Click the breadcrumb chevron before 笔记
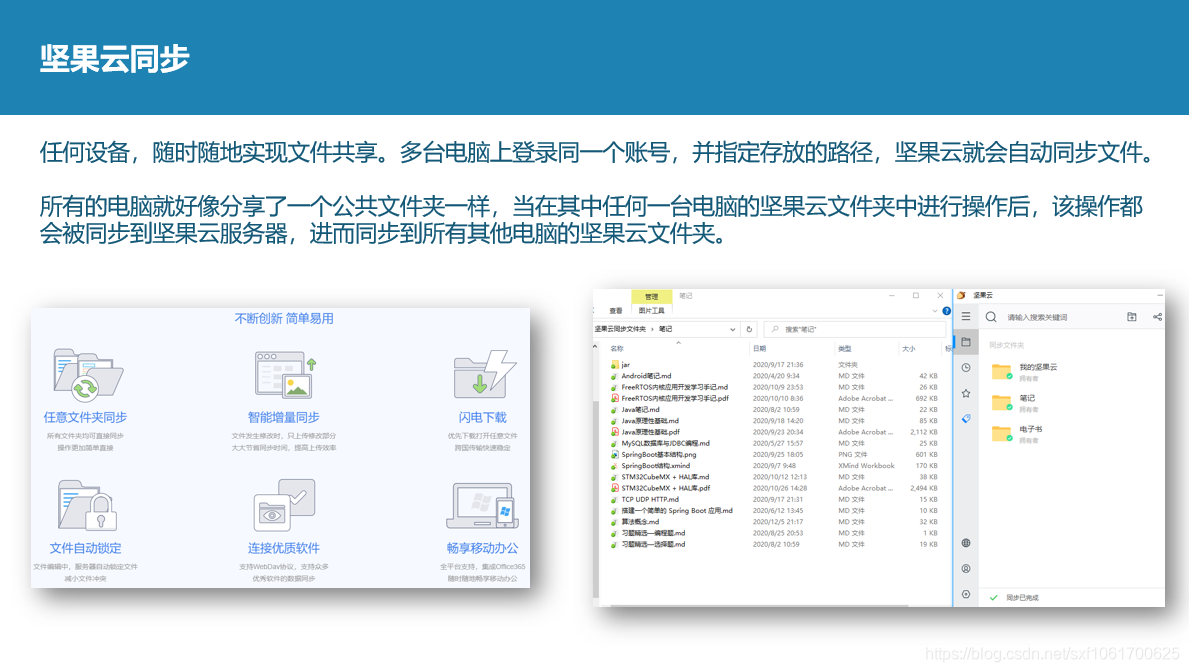Image resolution: width=1189 pixels, height=672 pixels. click(x=652, y=329)
